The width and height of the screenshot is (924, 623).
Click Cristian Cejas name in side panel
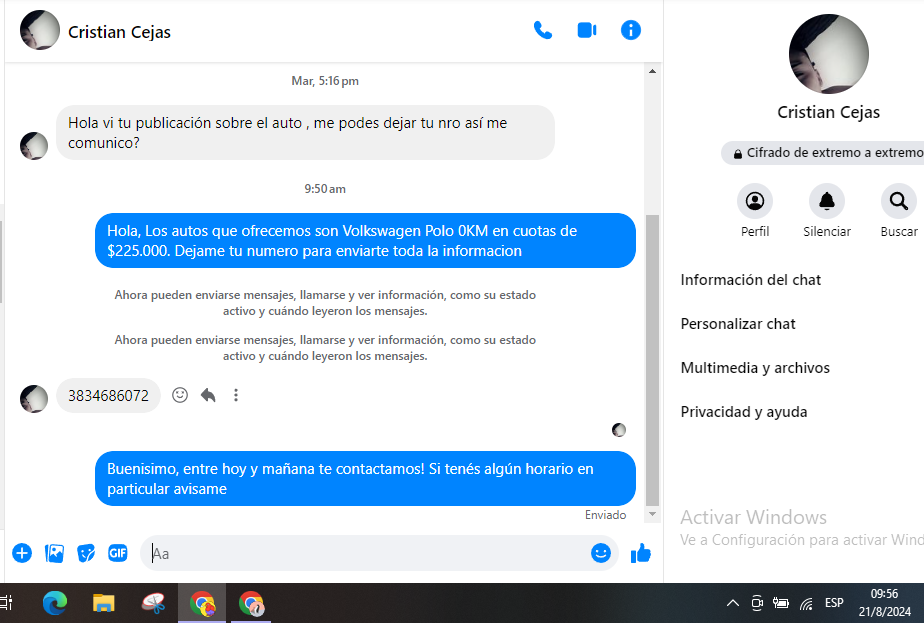click(828, 112)
